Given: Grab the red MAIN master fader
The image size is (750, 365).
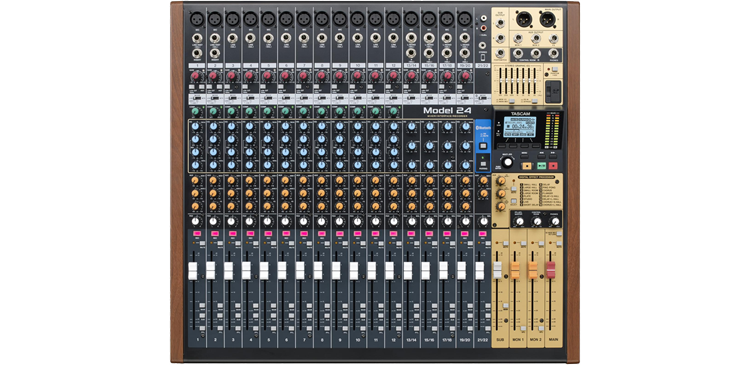Looking at the screenshot, I should 551,270.
